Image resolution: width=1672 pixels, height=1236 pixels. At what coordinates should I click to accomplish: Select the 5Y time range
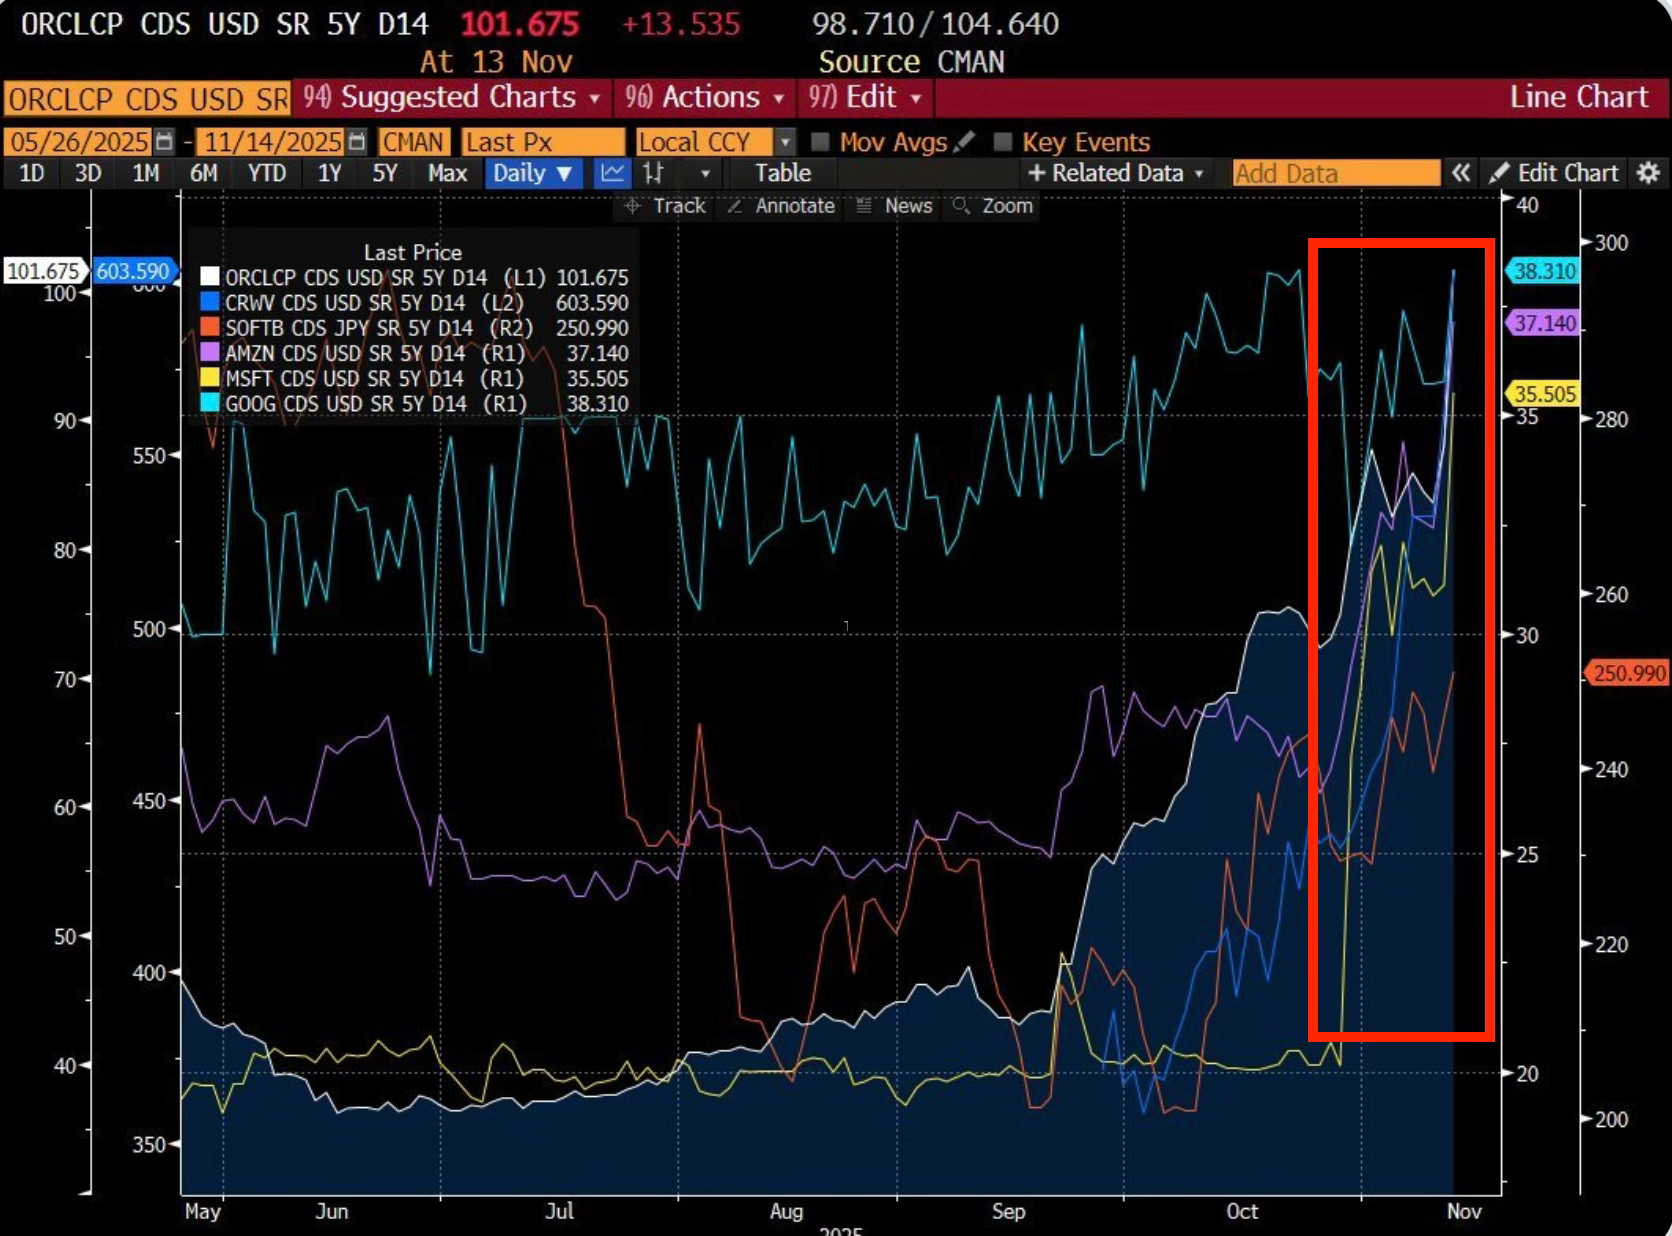click(x=385, y=173)
